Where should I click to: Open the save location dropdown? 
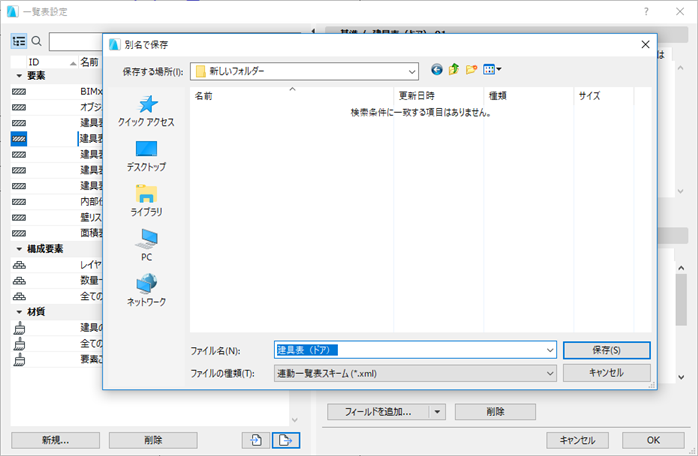pyautogui.click(x=412, y=71)
